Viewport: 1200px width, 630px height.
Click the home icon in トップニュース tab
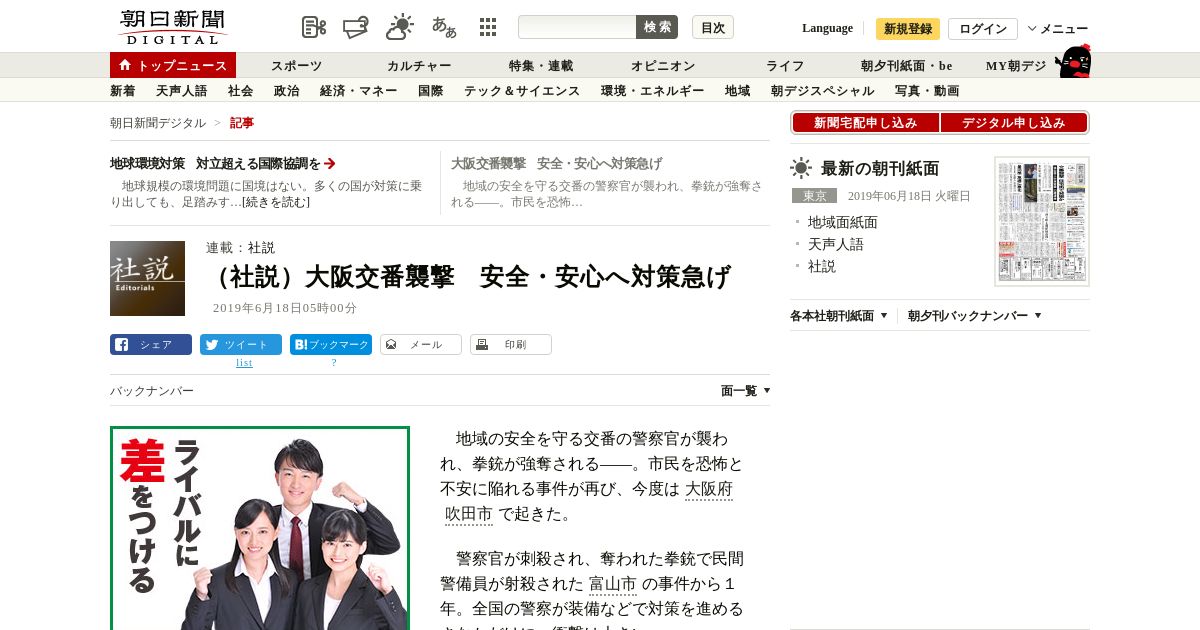pos(125,65)
